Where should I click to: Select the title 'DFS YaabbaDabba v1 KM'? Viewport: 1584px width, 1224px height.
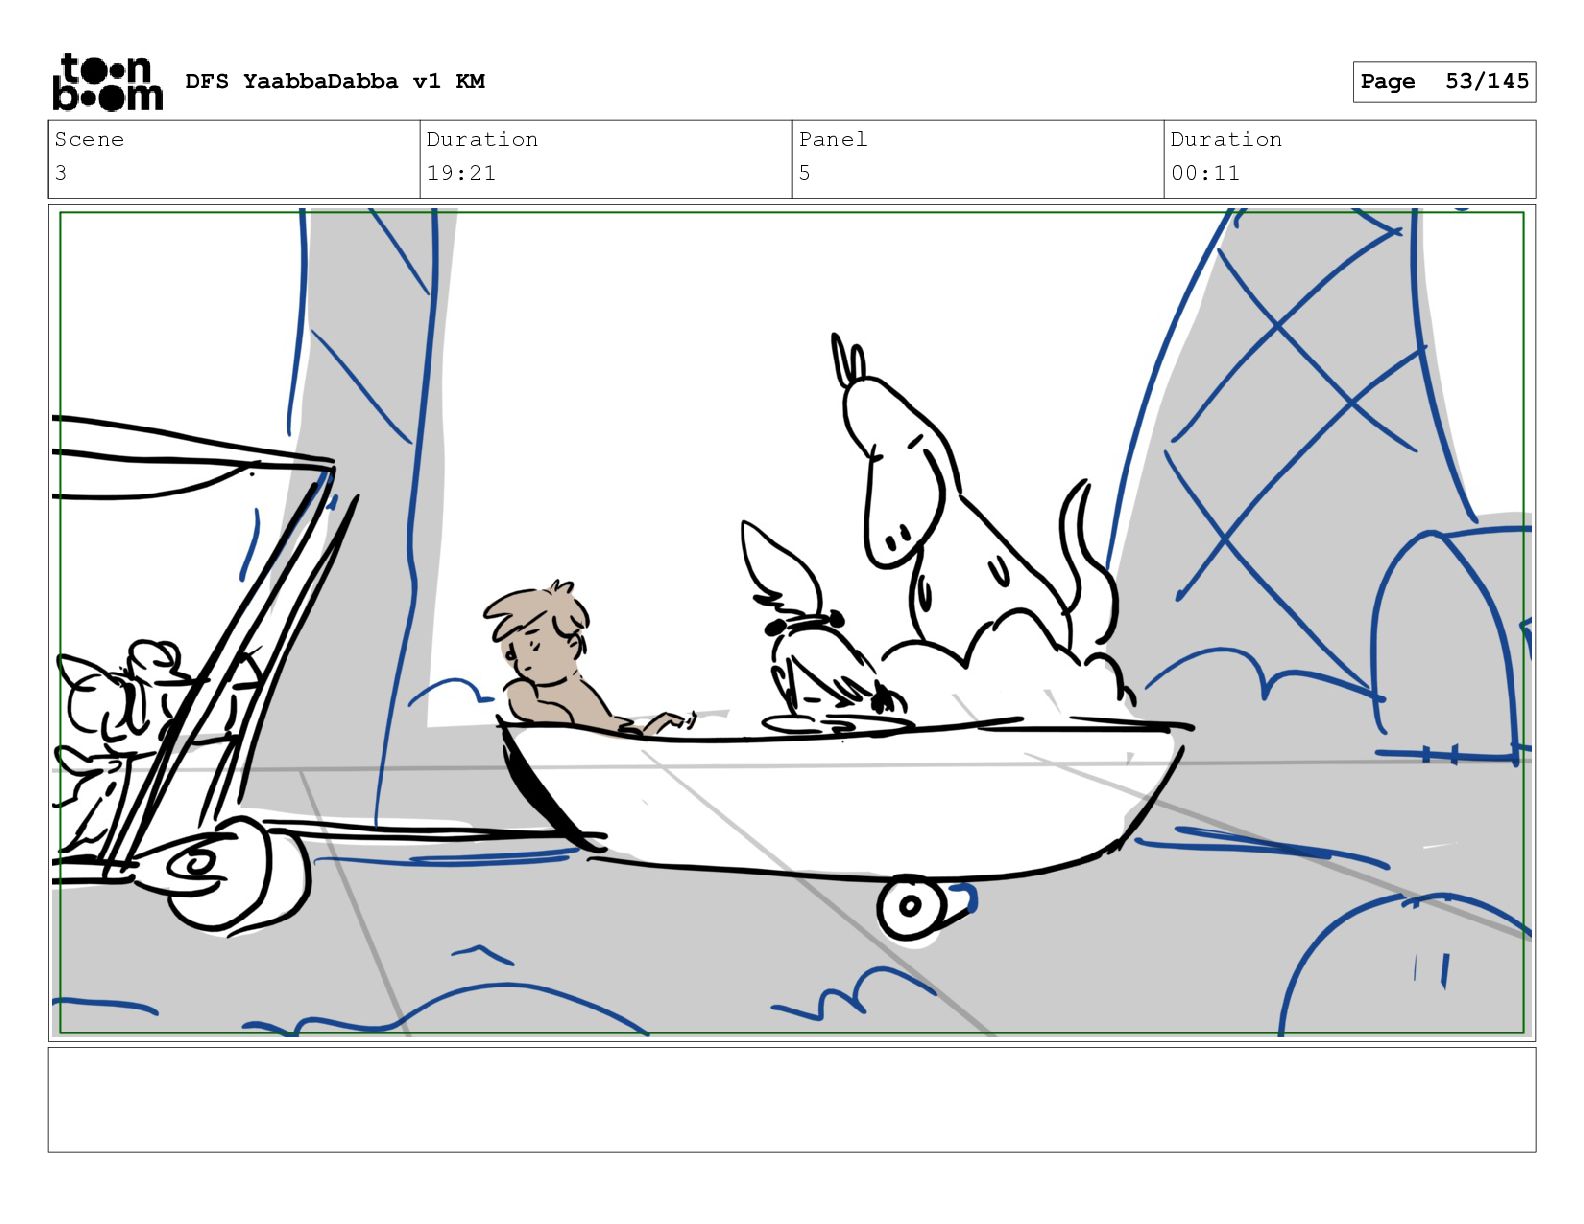coord(335,81)
